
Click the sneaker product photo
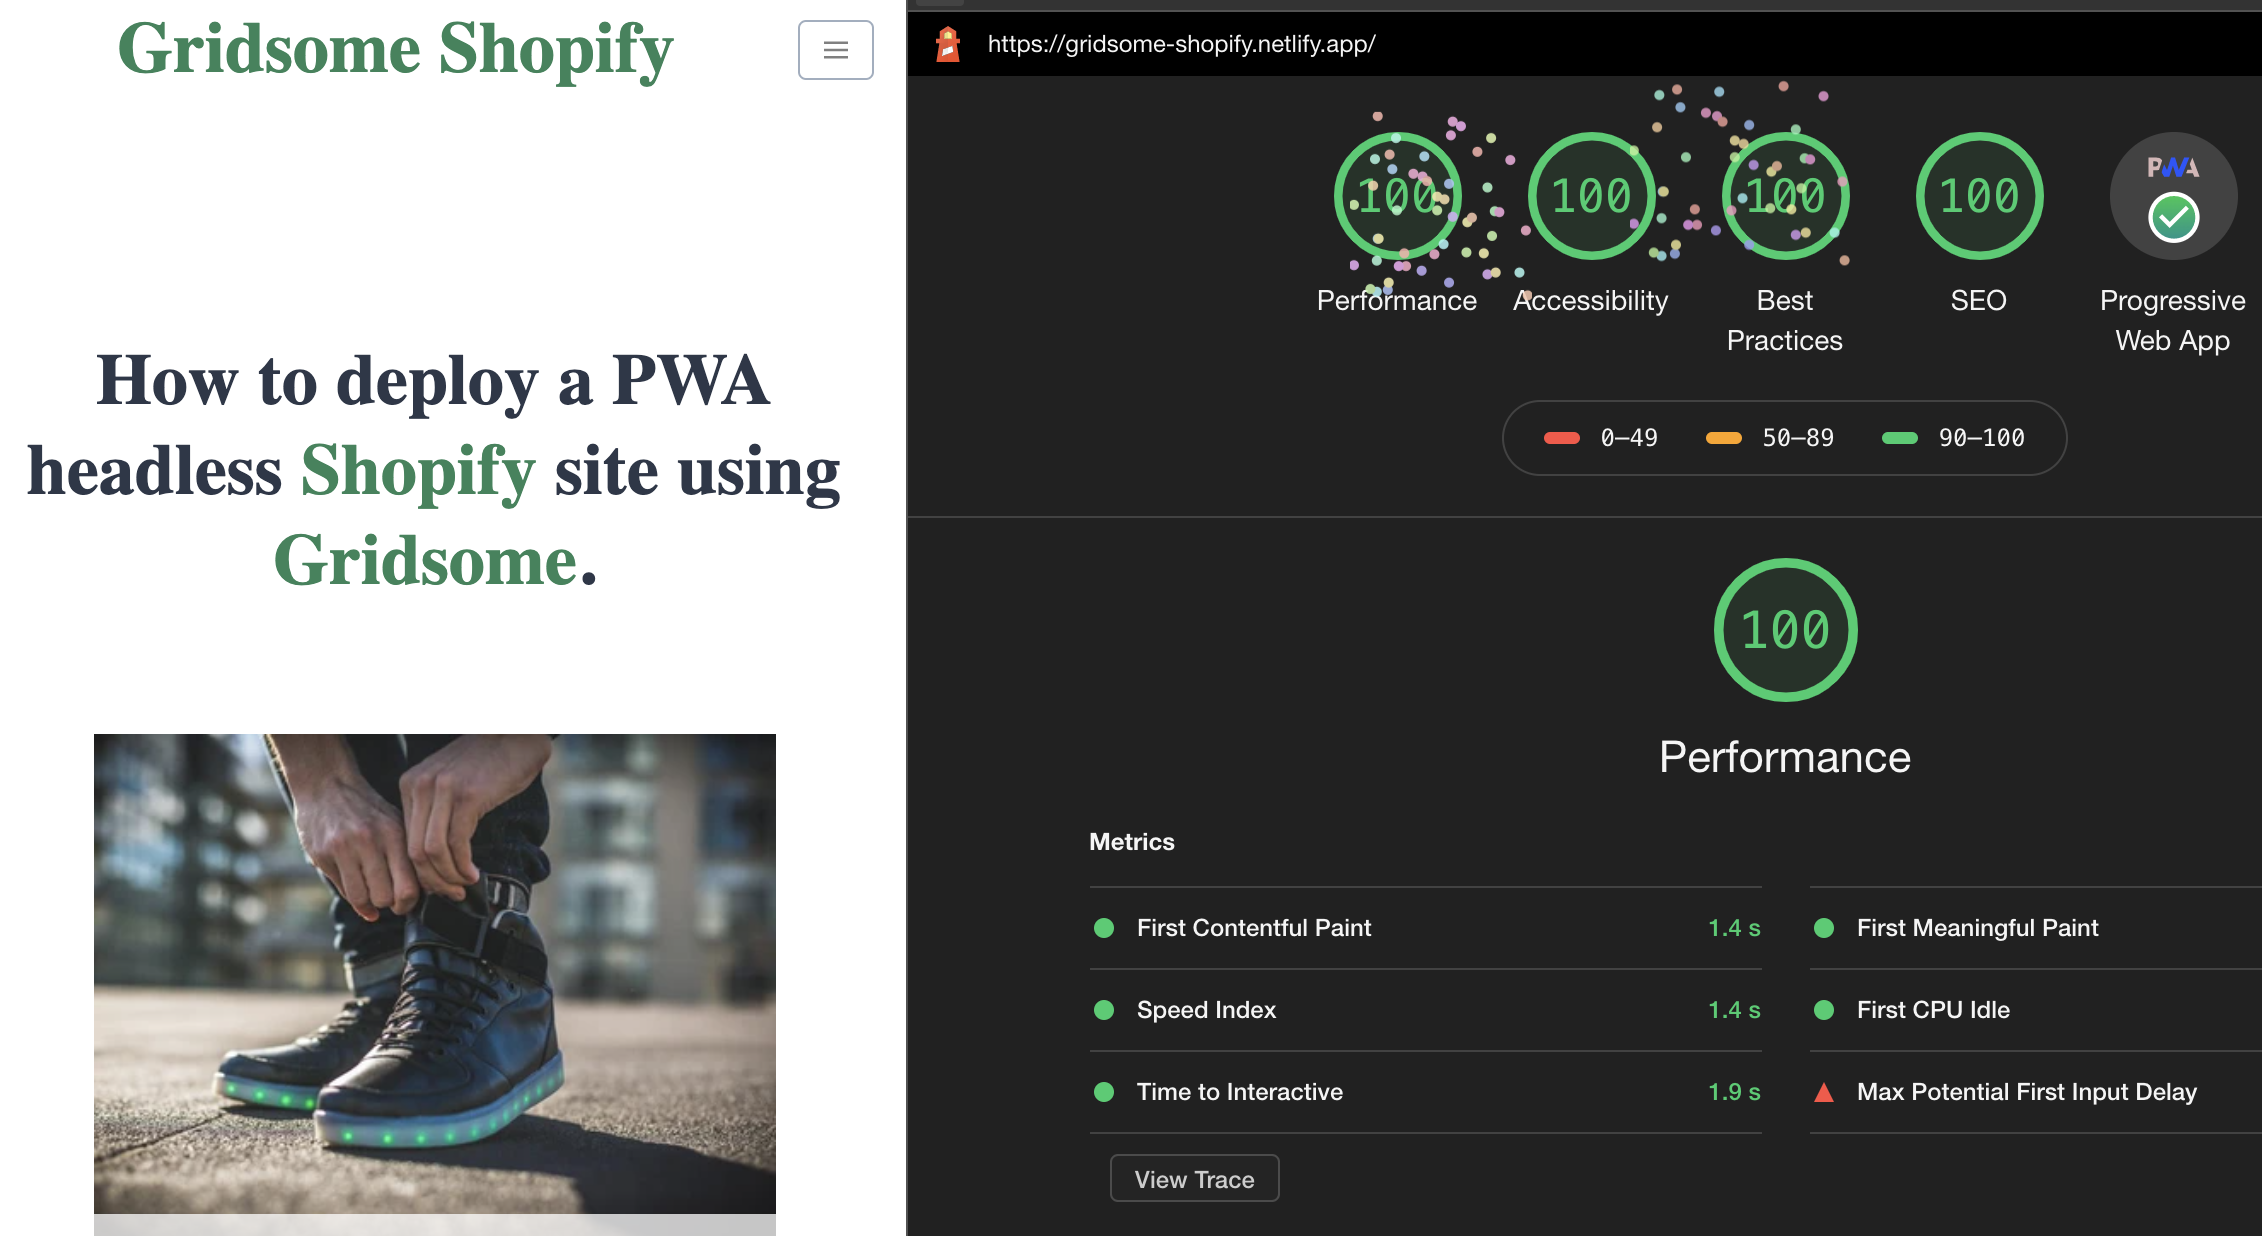pos(434,973)
